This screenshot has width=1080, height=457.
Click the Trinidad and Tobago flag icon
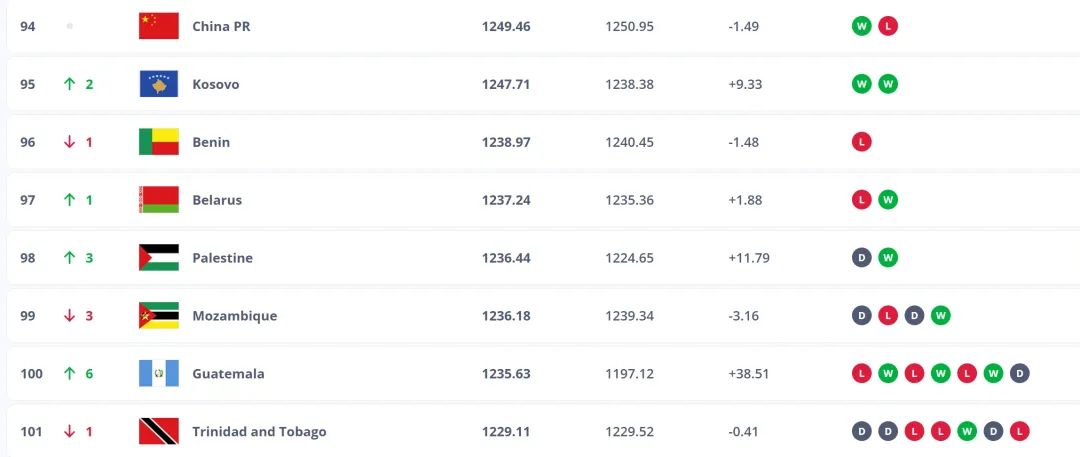[158, 432]
